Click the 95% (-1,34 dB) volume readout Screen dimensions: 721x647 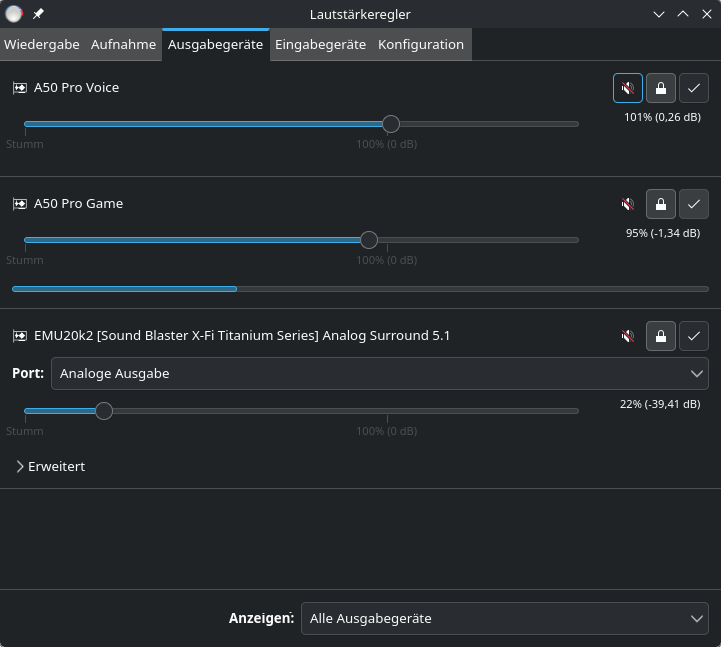pyautogui.click(x=663, y=233)
